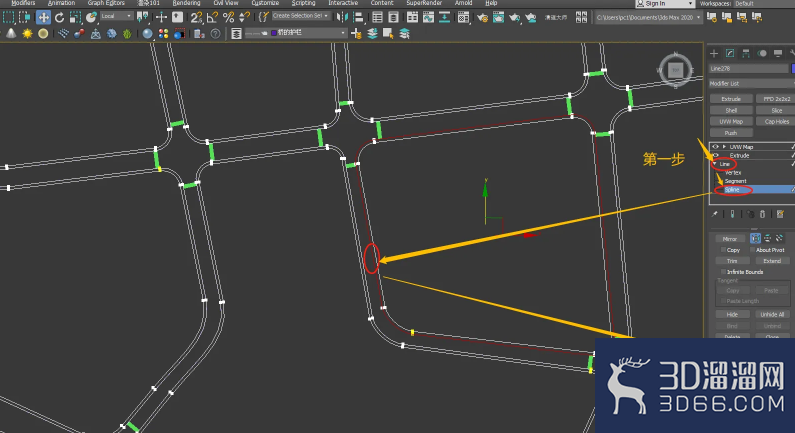This screenshot has height=433, width=795.
Task: Select the Mirror Vertically toggle button
Action: (768, 238)
